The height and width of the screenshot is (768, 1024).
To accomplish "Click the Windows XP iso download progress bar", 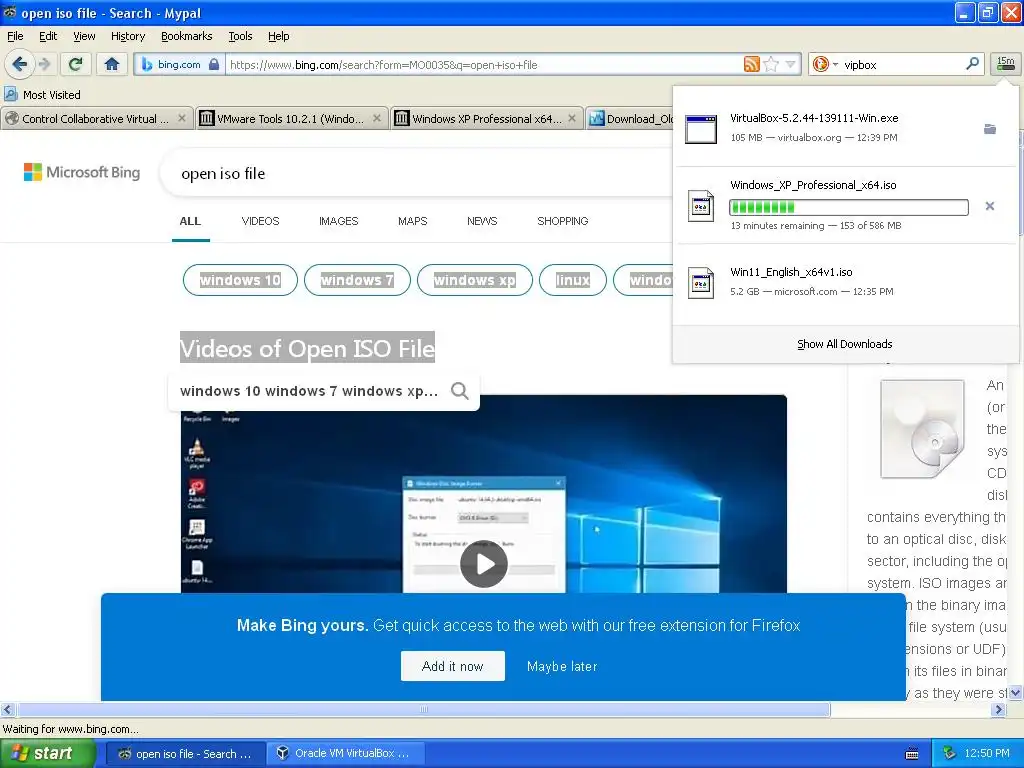I will point(848,207).
